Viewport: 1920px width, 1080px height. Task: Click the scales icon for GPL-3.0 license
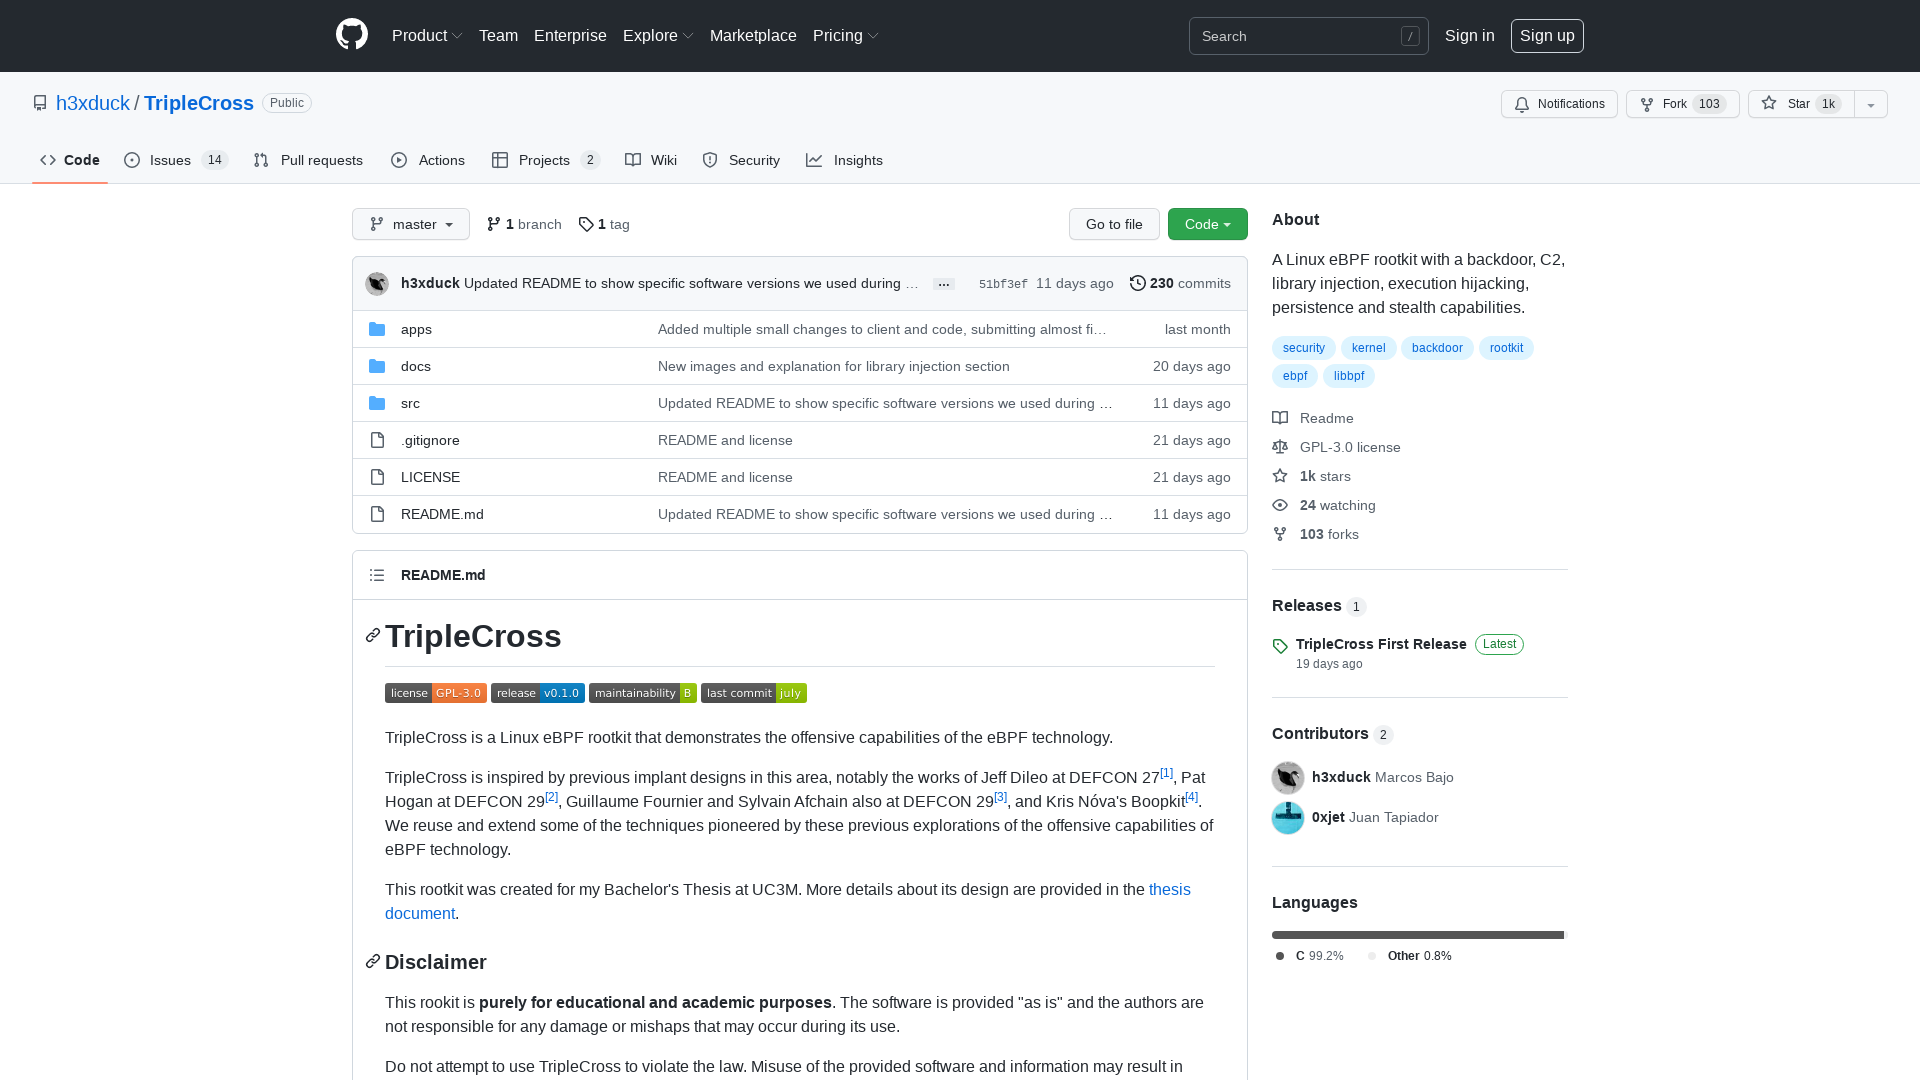pyautogui.click(x=1280, y=447)
